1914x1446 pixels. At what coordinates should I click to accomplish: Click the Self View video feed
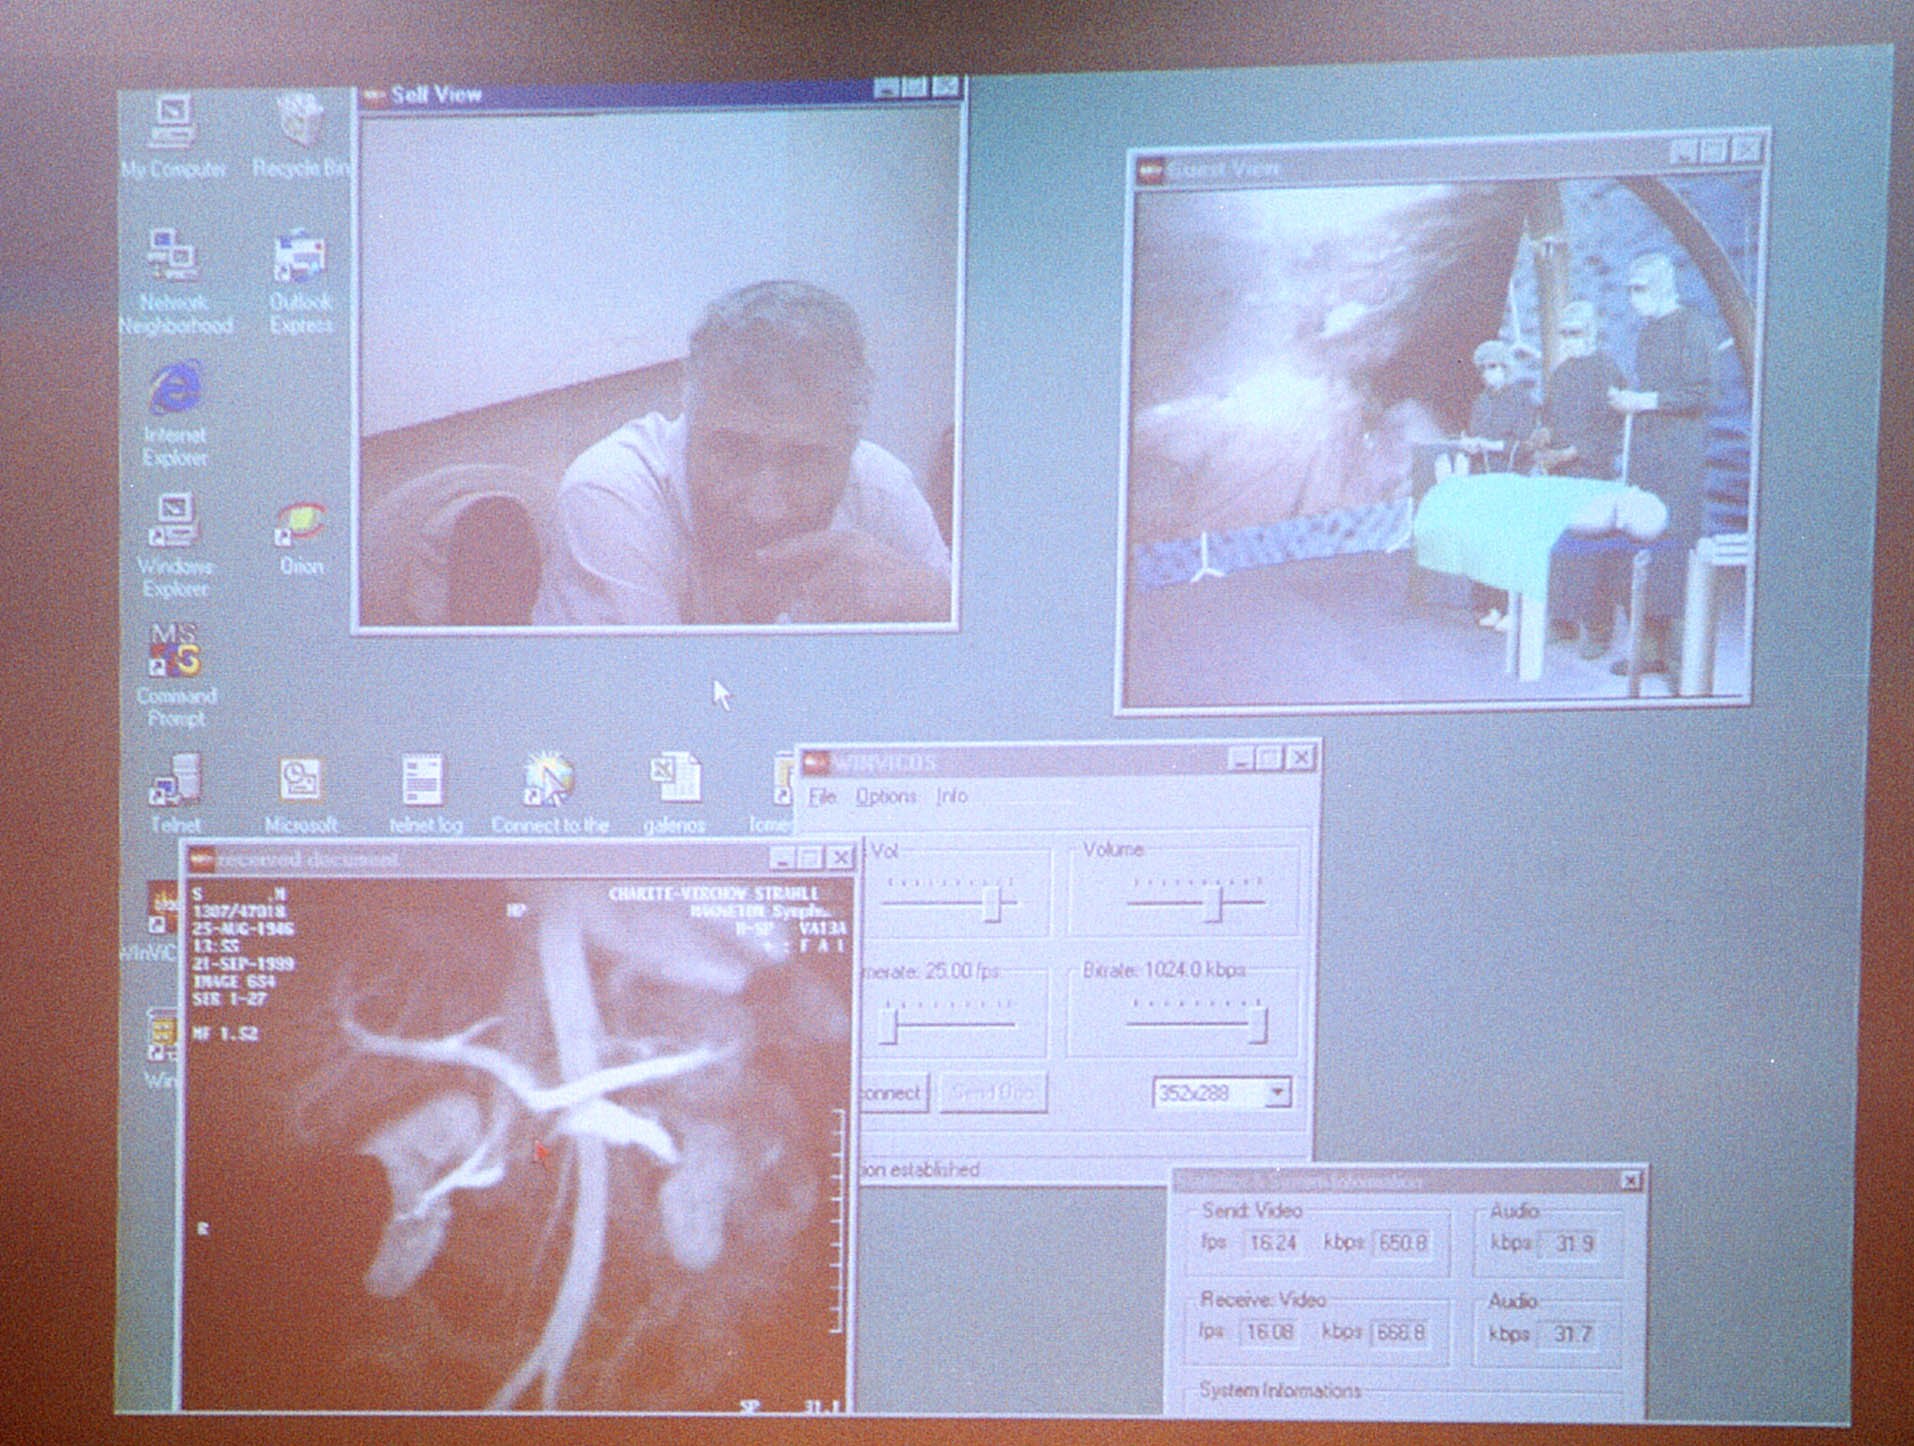[656, 370]
